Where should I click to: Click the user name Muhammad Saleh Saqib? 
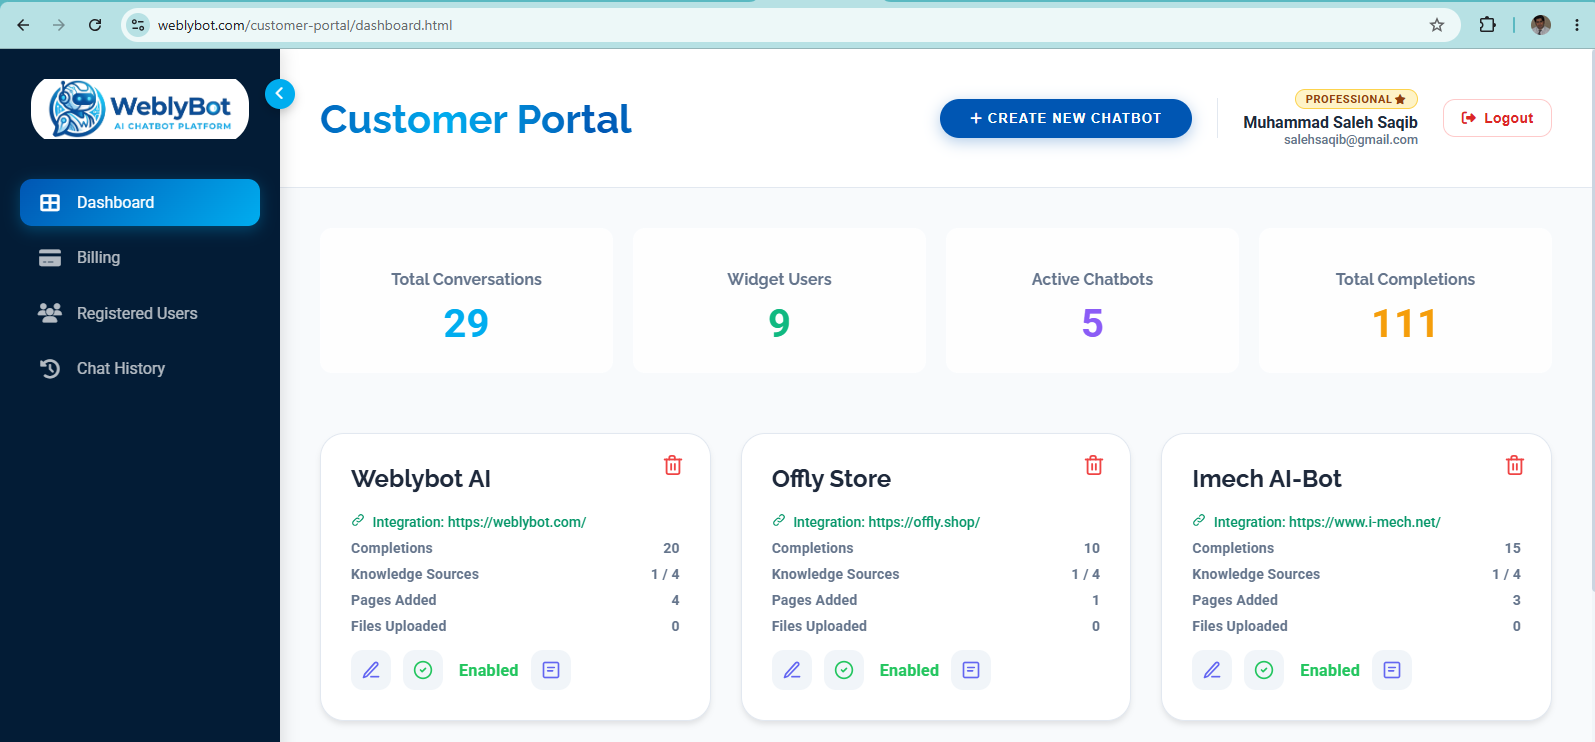click(1330, 122)
